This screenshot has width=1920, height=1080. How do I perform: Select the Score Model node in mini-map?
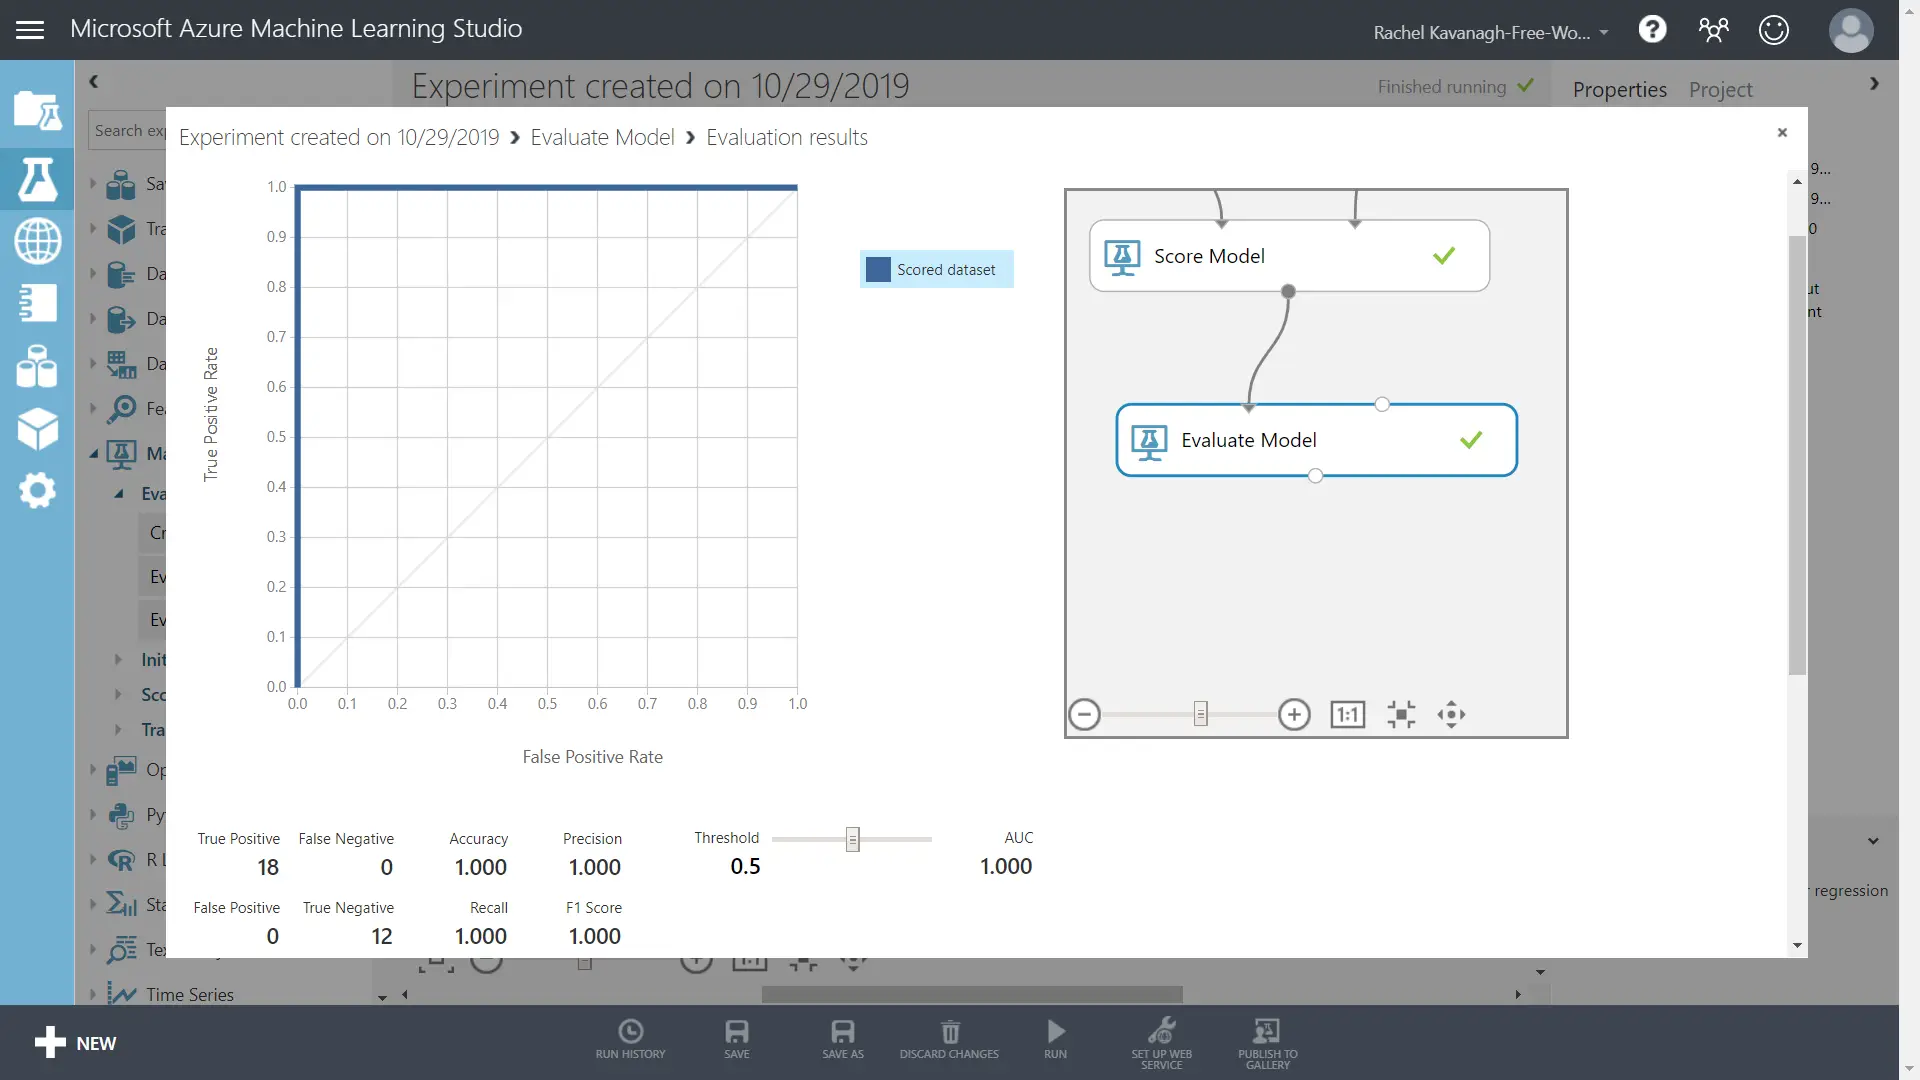coord(1289,256)
